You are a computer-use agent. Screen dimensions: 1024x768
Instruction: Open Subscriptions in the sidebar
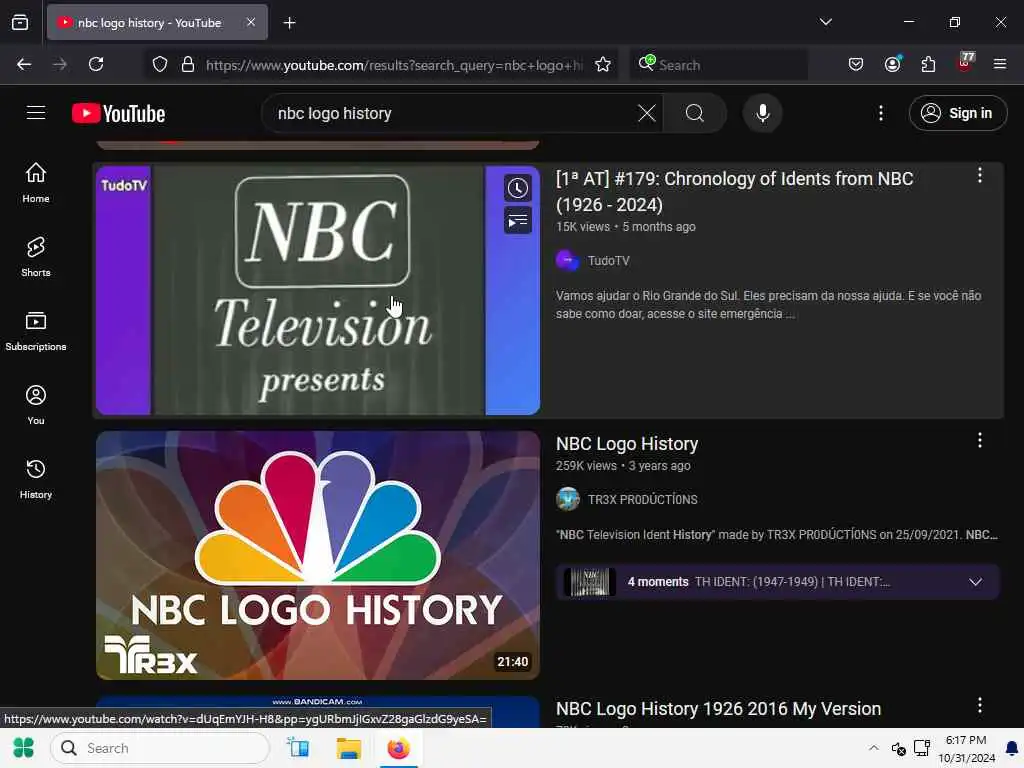(x=36, y=331)
